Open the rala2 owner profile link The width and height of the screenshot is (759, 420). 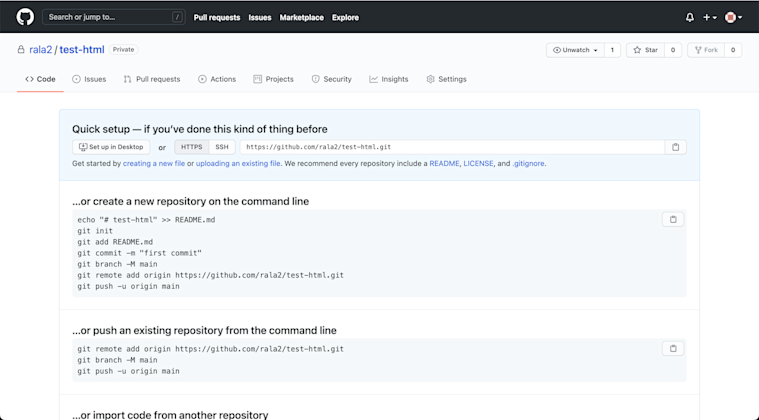click(41, 49)
